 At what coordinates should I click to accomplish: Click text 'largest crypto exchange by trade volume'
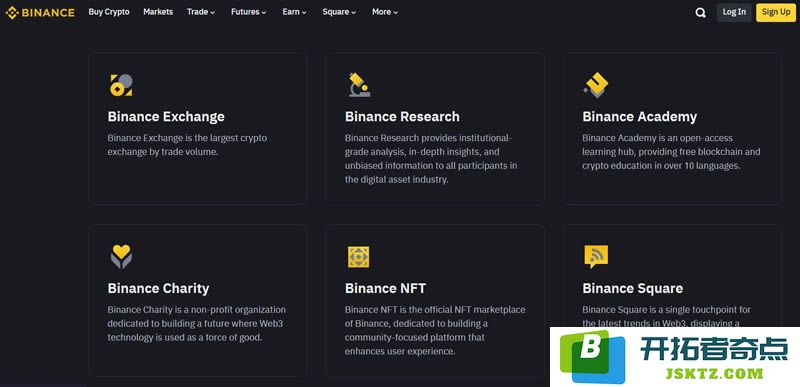click(187, 145)
